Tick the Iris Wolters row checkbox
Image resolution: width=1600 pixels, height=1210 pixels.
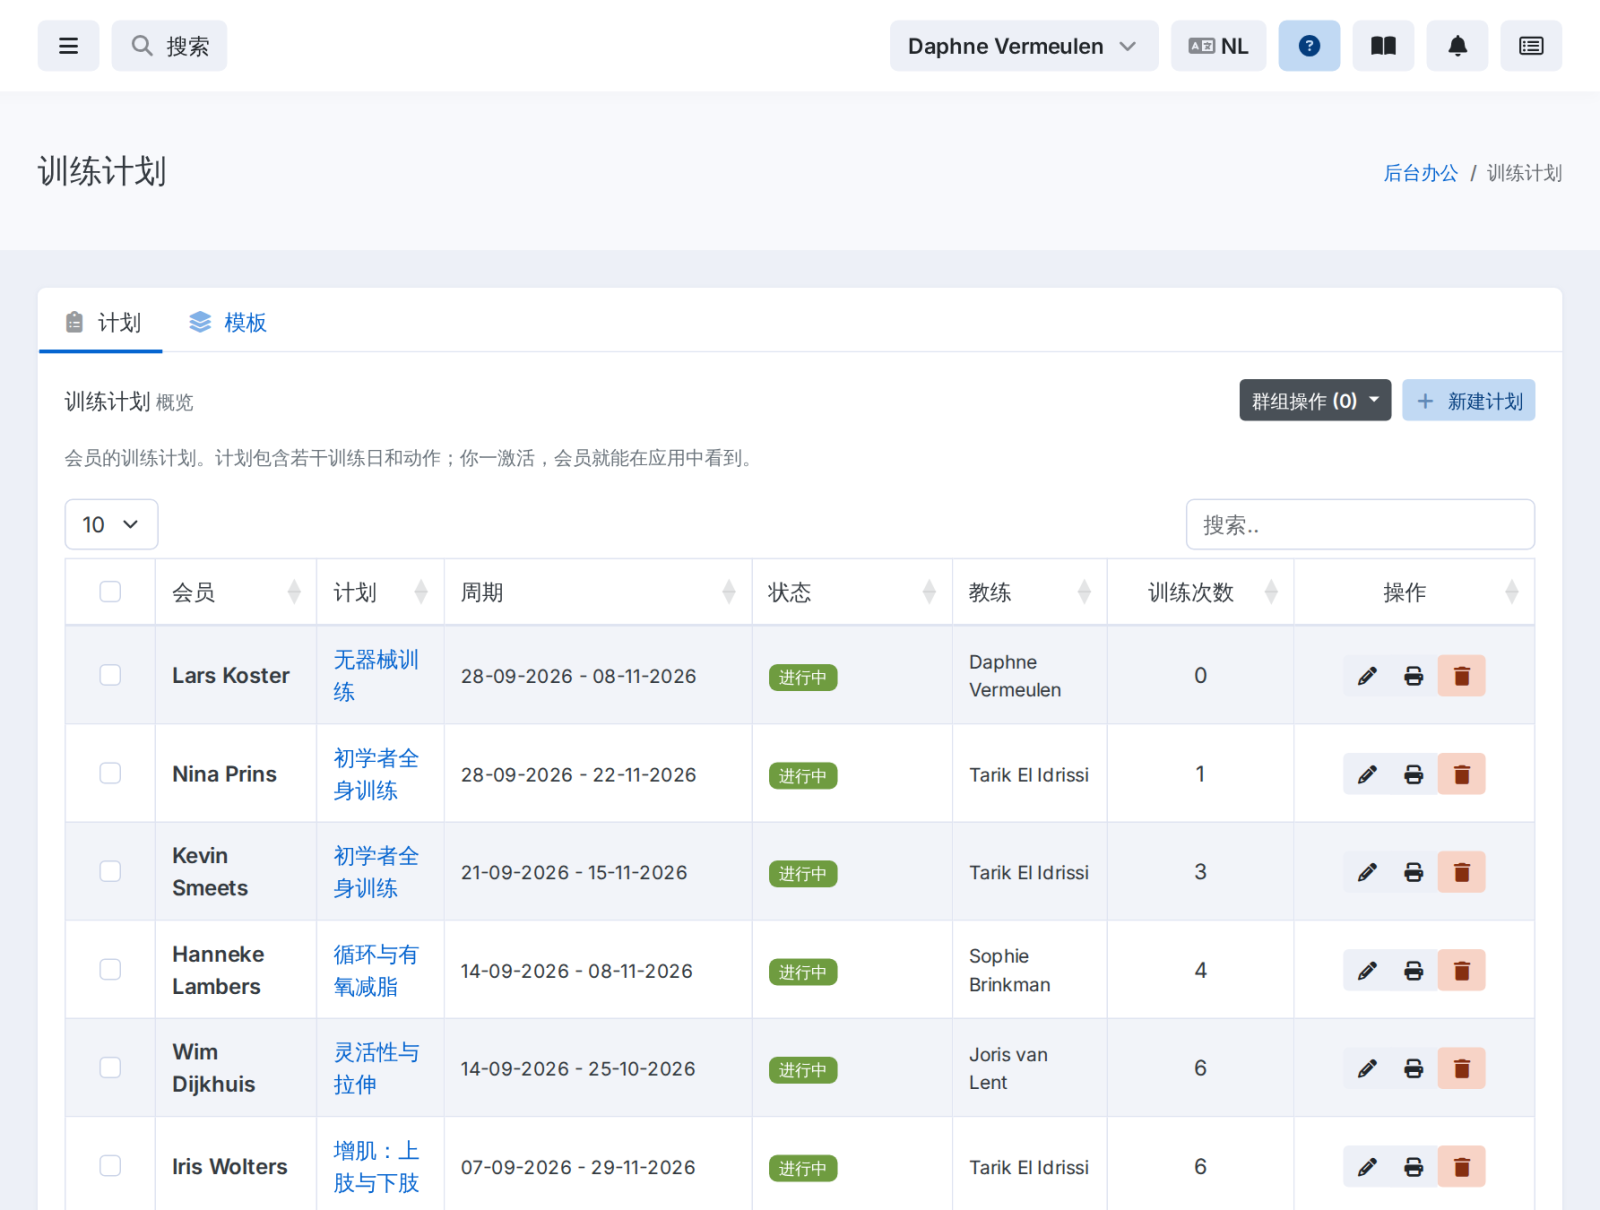(x=110, y=1165)
